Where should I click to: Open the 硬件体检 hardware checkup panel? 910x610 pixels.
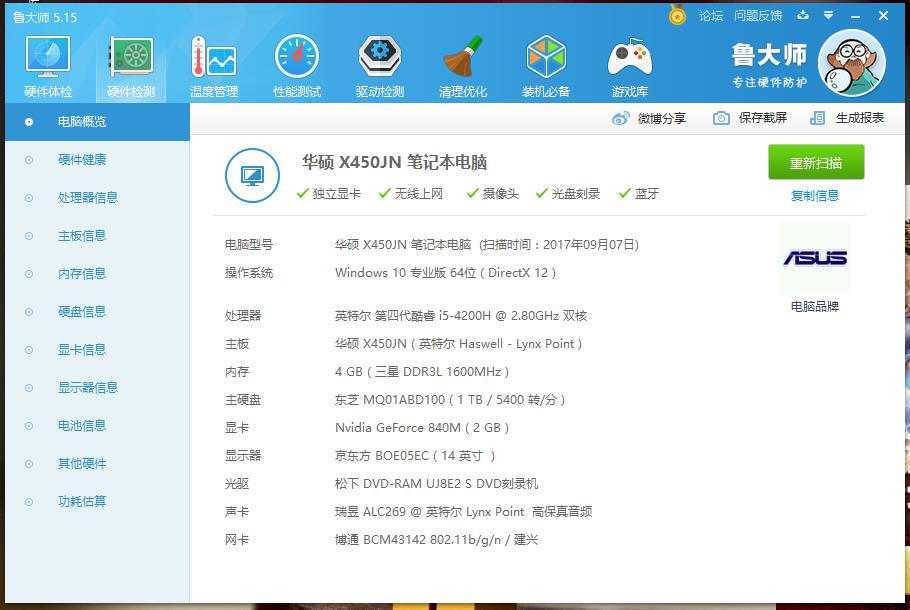(x=46, y=65)
